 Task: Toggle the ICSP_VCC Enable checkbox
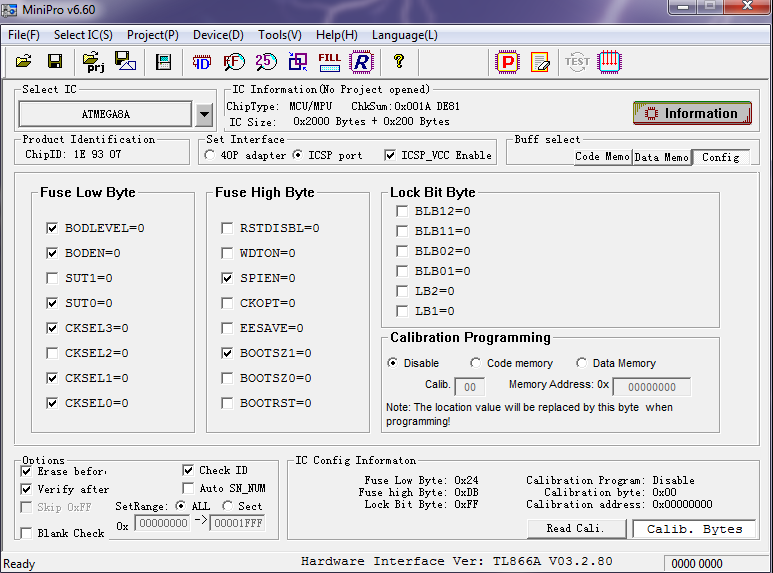pos(390,155)
